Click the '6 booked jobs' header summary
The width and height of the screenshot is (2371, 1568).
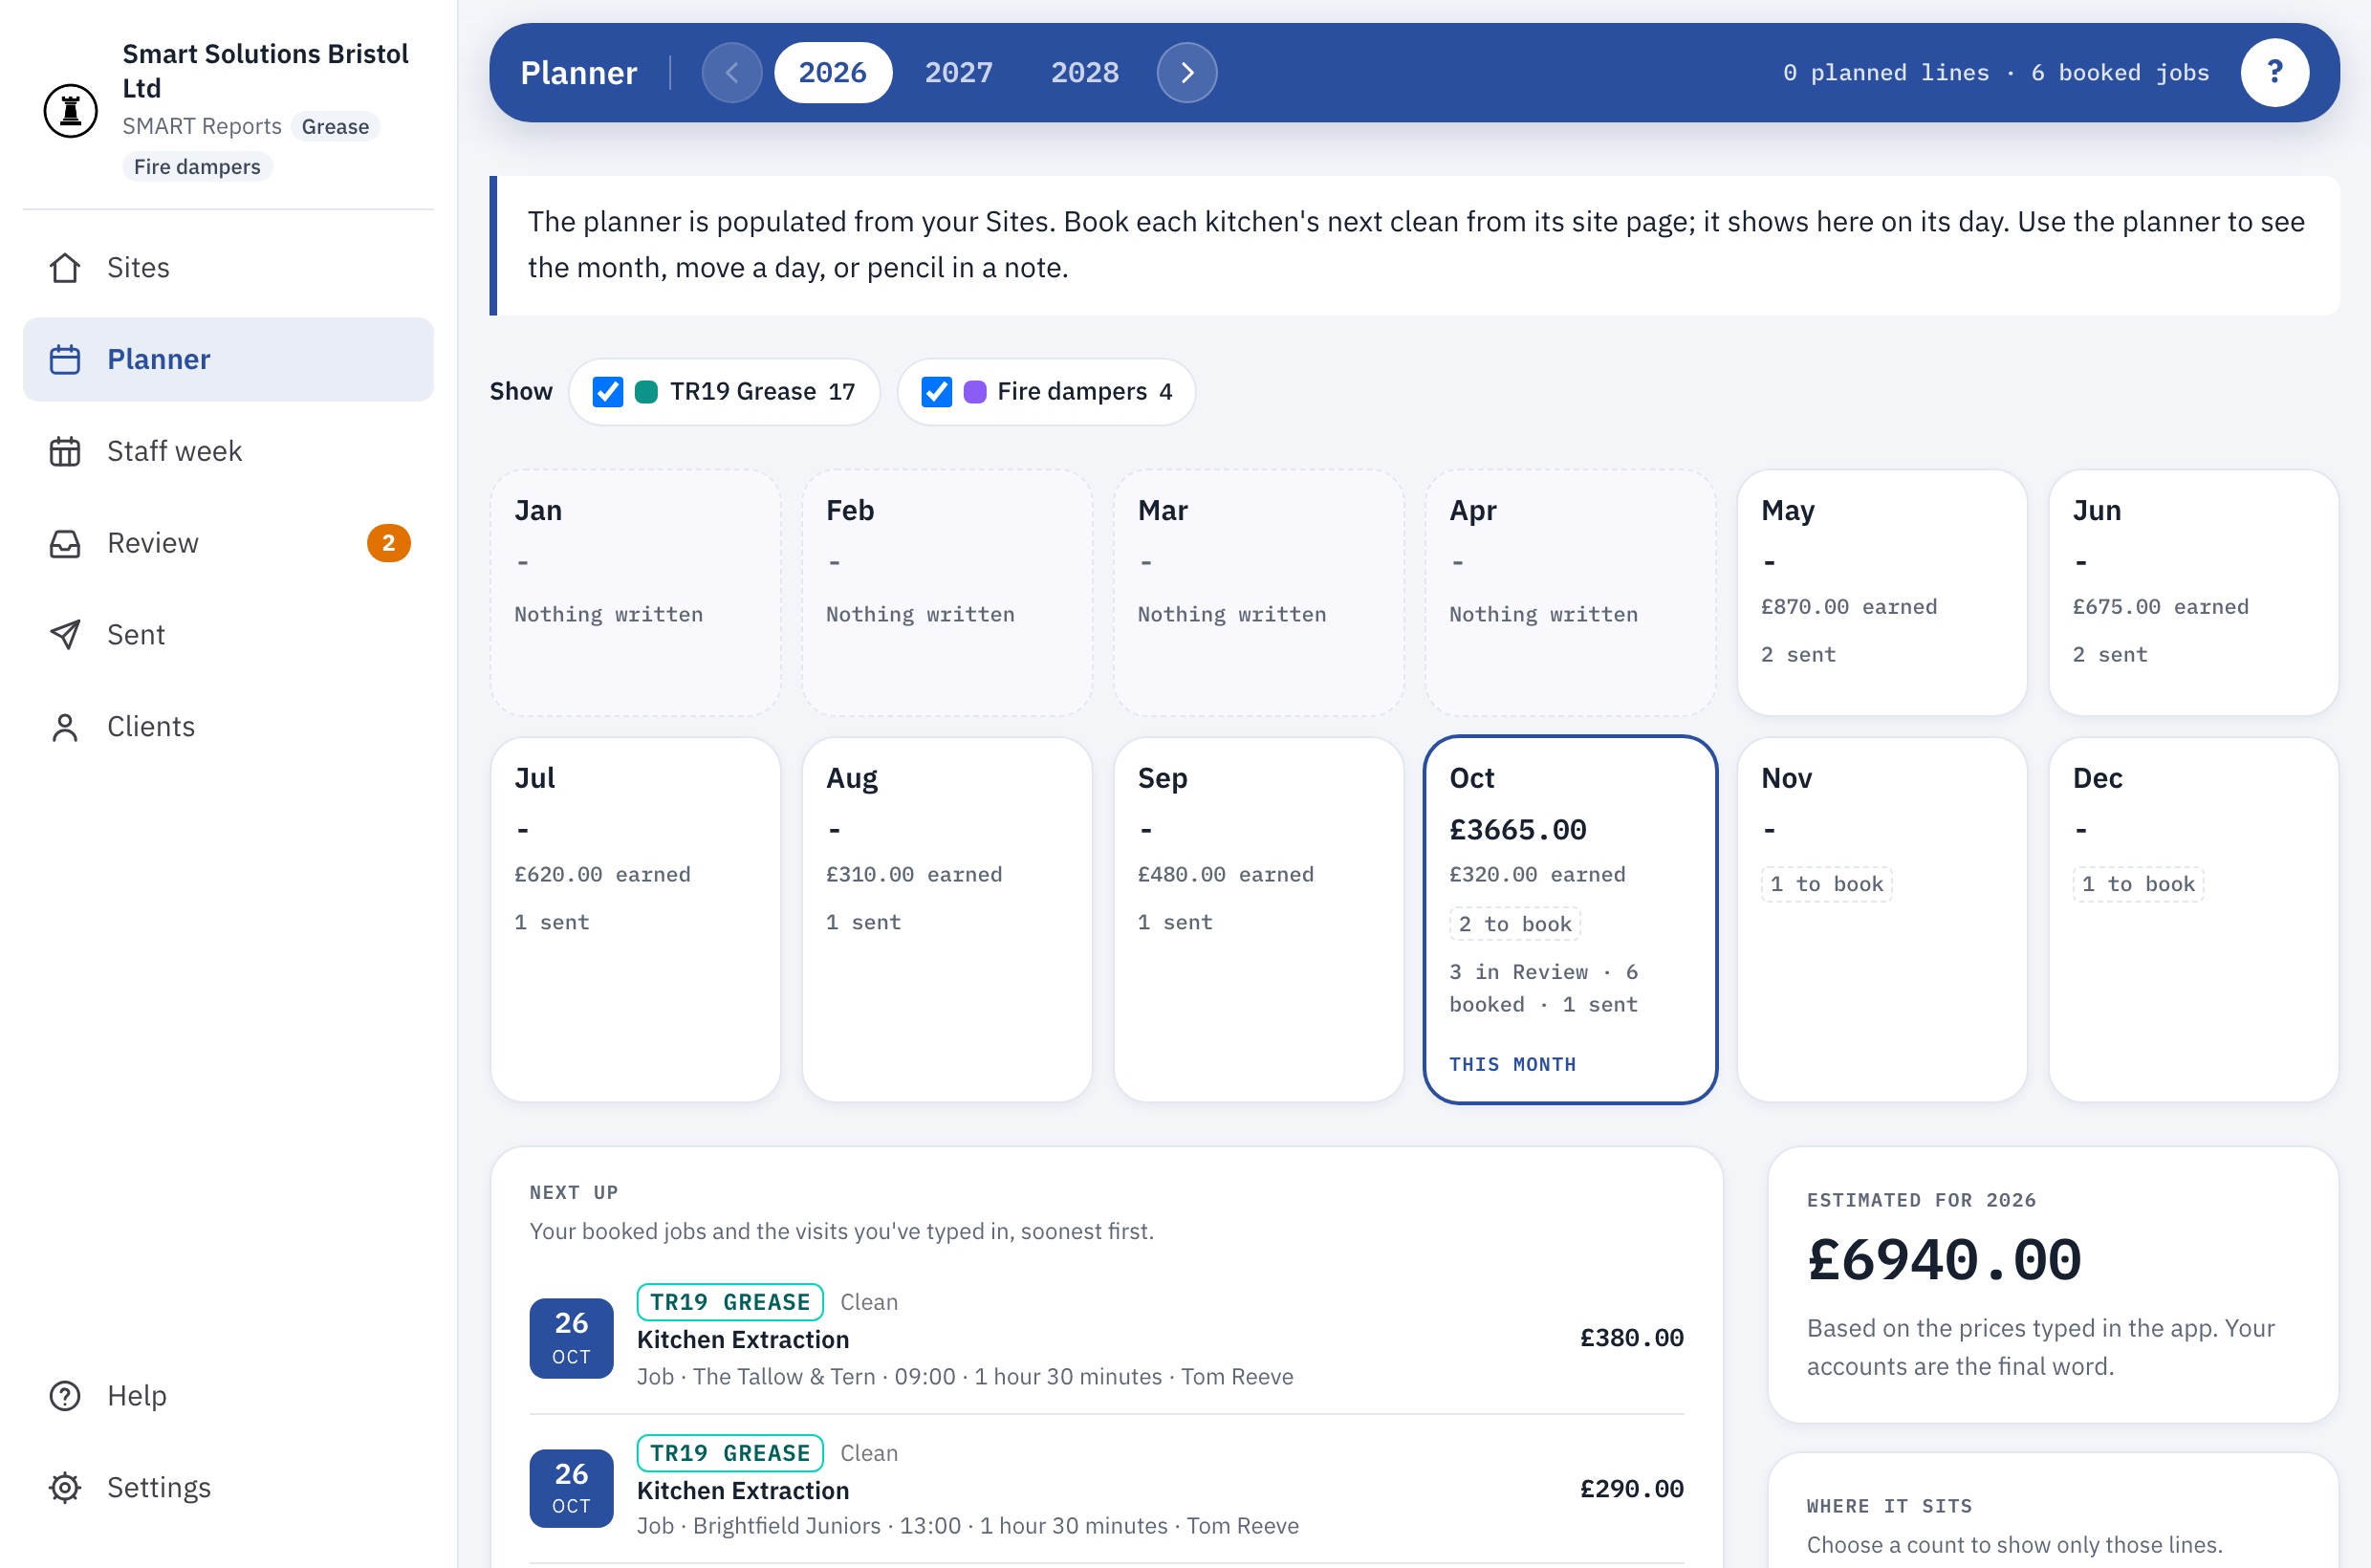[2120, 73]
